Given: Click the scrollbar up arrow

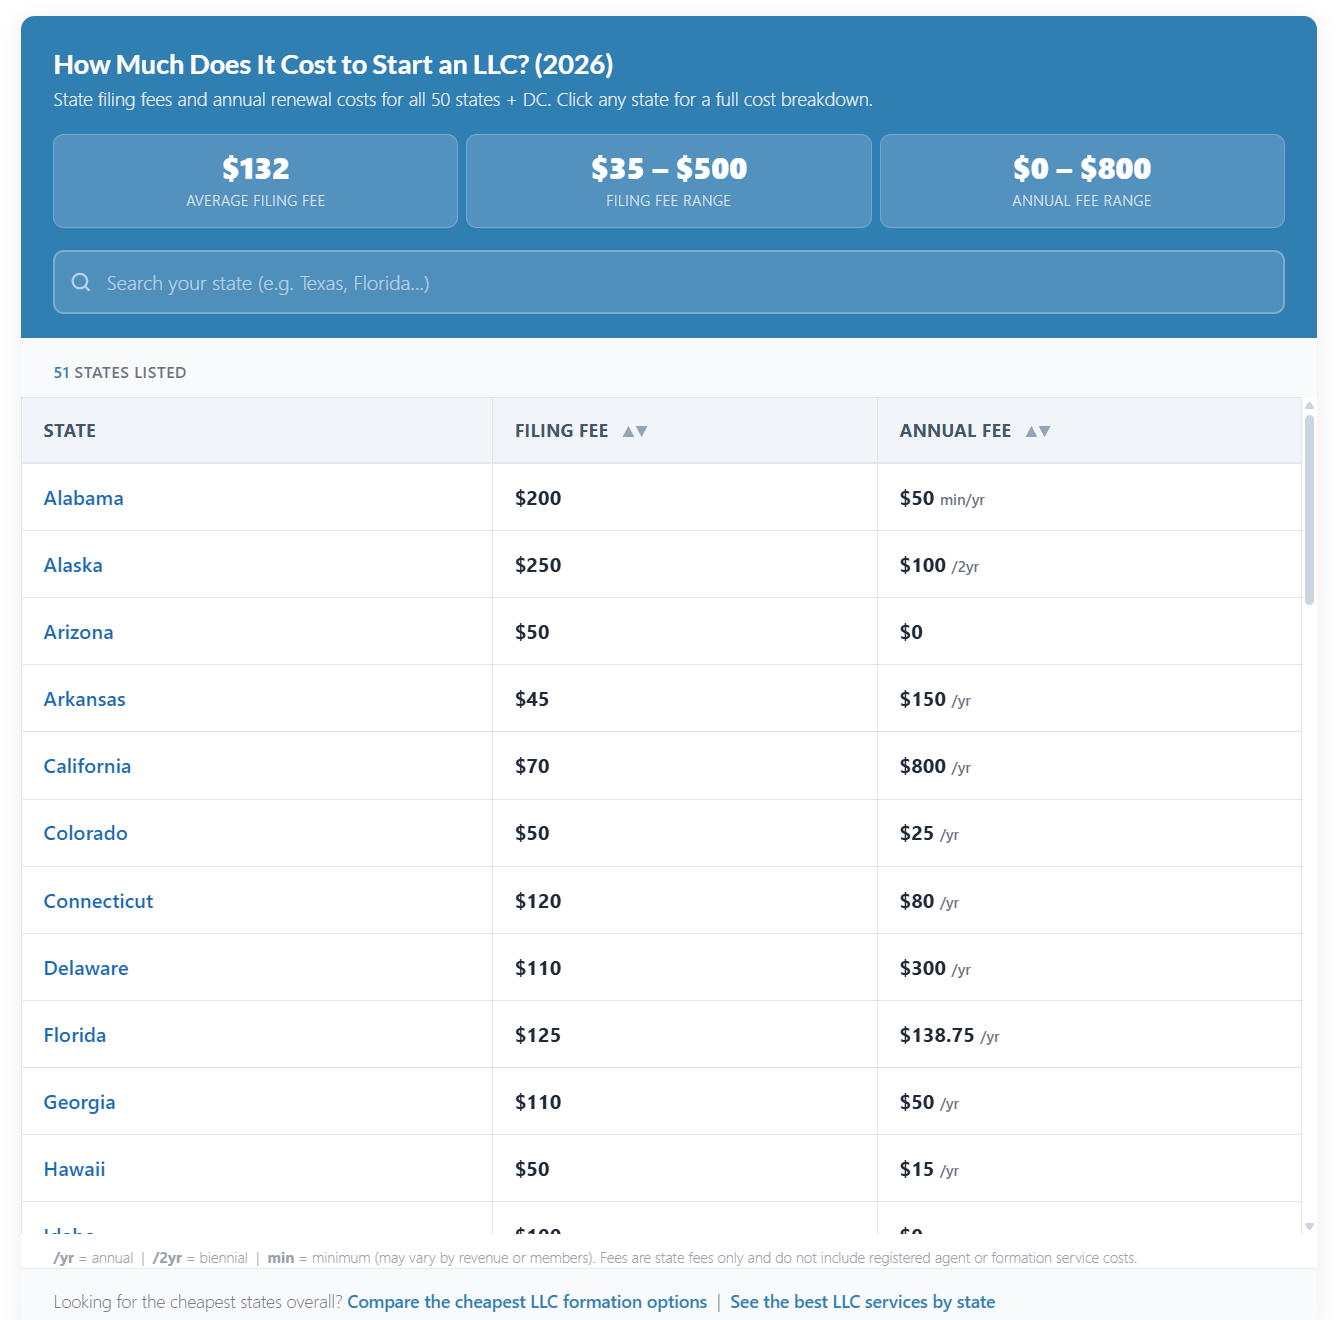Looking at the screenshot, I should 1309,406.
